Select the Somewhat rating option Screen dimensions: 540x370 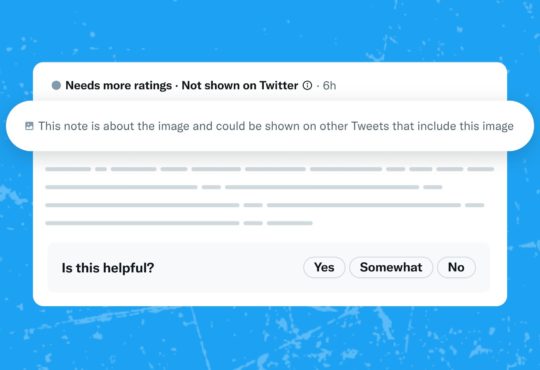[391, 267]
